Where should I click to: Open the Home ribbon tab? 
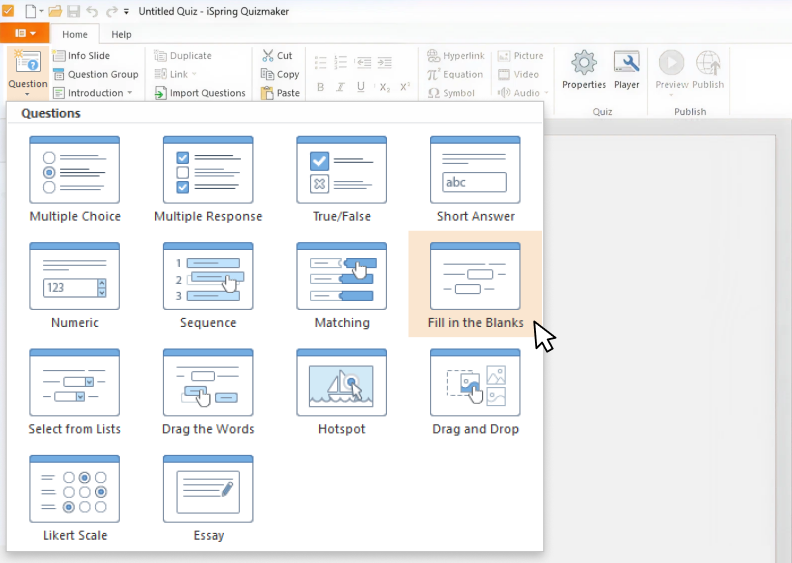[74, 34]
